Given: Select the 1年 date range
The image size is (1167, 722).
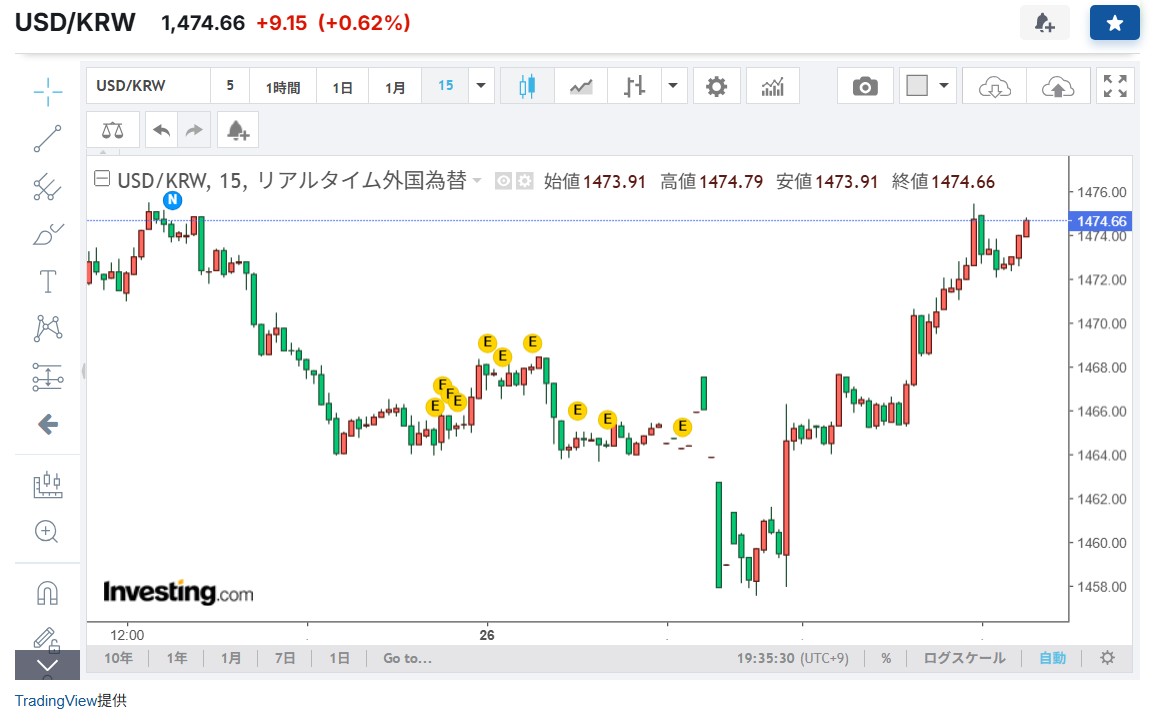Looking at the screenshot, I should (x=177, y=658).
